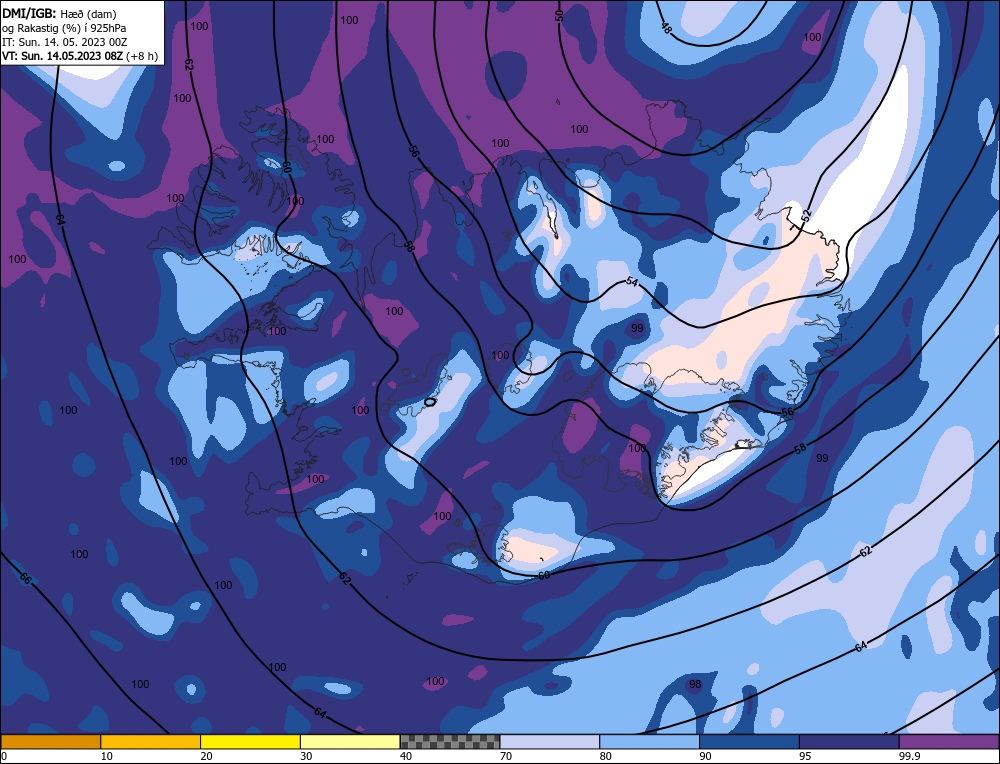The width and height of the screenshot is (1000, 764).
Task: Click the purple above-99.9 legend swatch
Action: [949, 742]
